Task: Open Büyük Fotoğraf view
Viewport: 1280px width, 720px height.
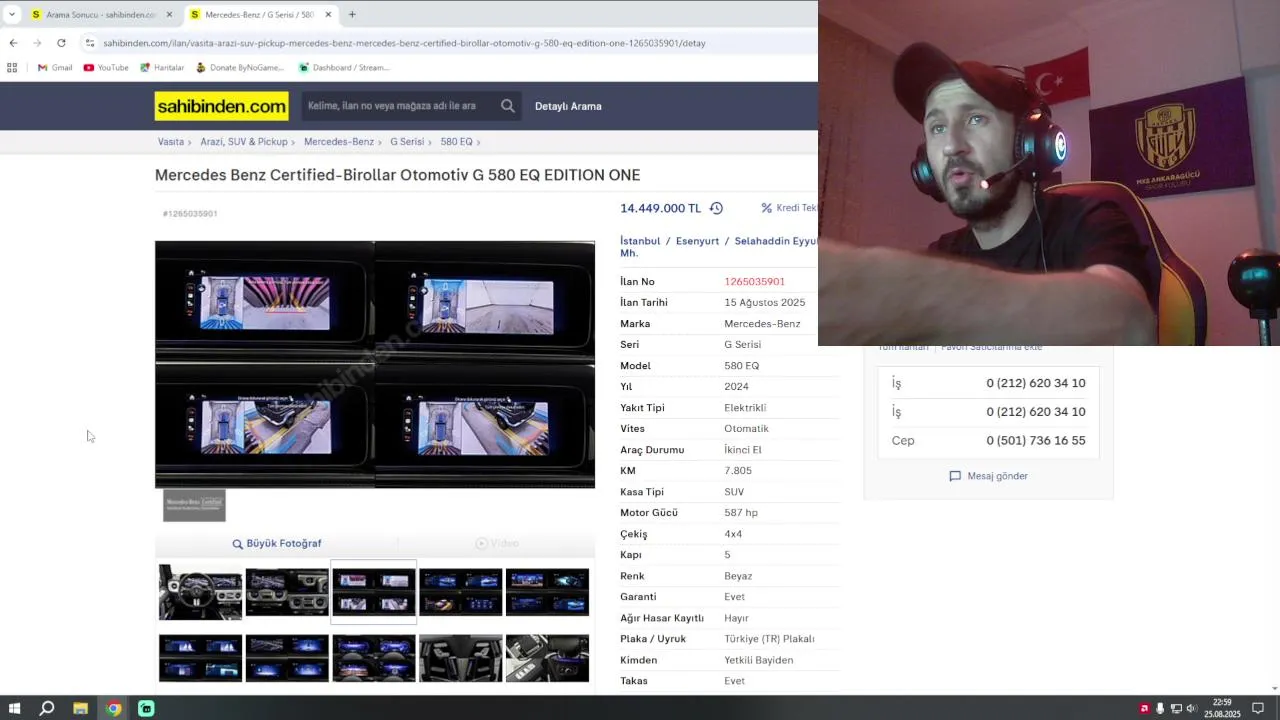Action: tap(277, 543)
